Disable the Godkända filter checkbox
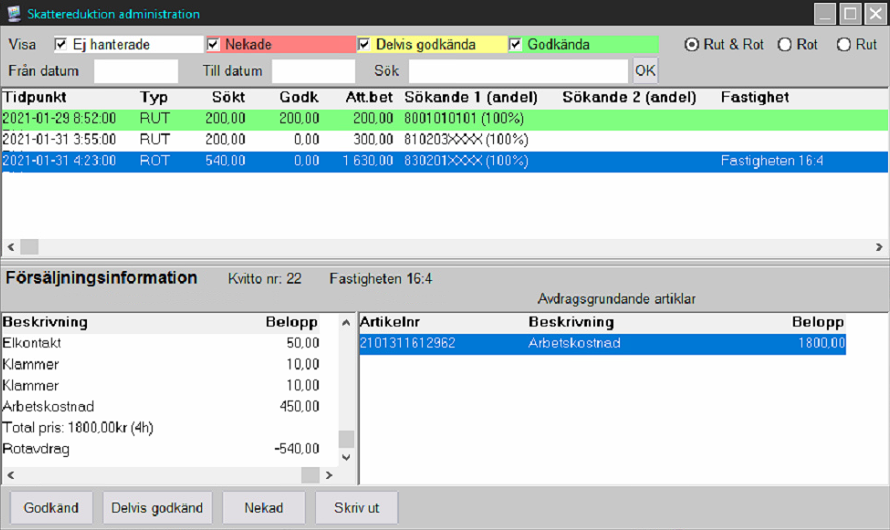 pyautogui.click(x=516, y=45)
